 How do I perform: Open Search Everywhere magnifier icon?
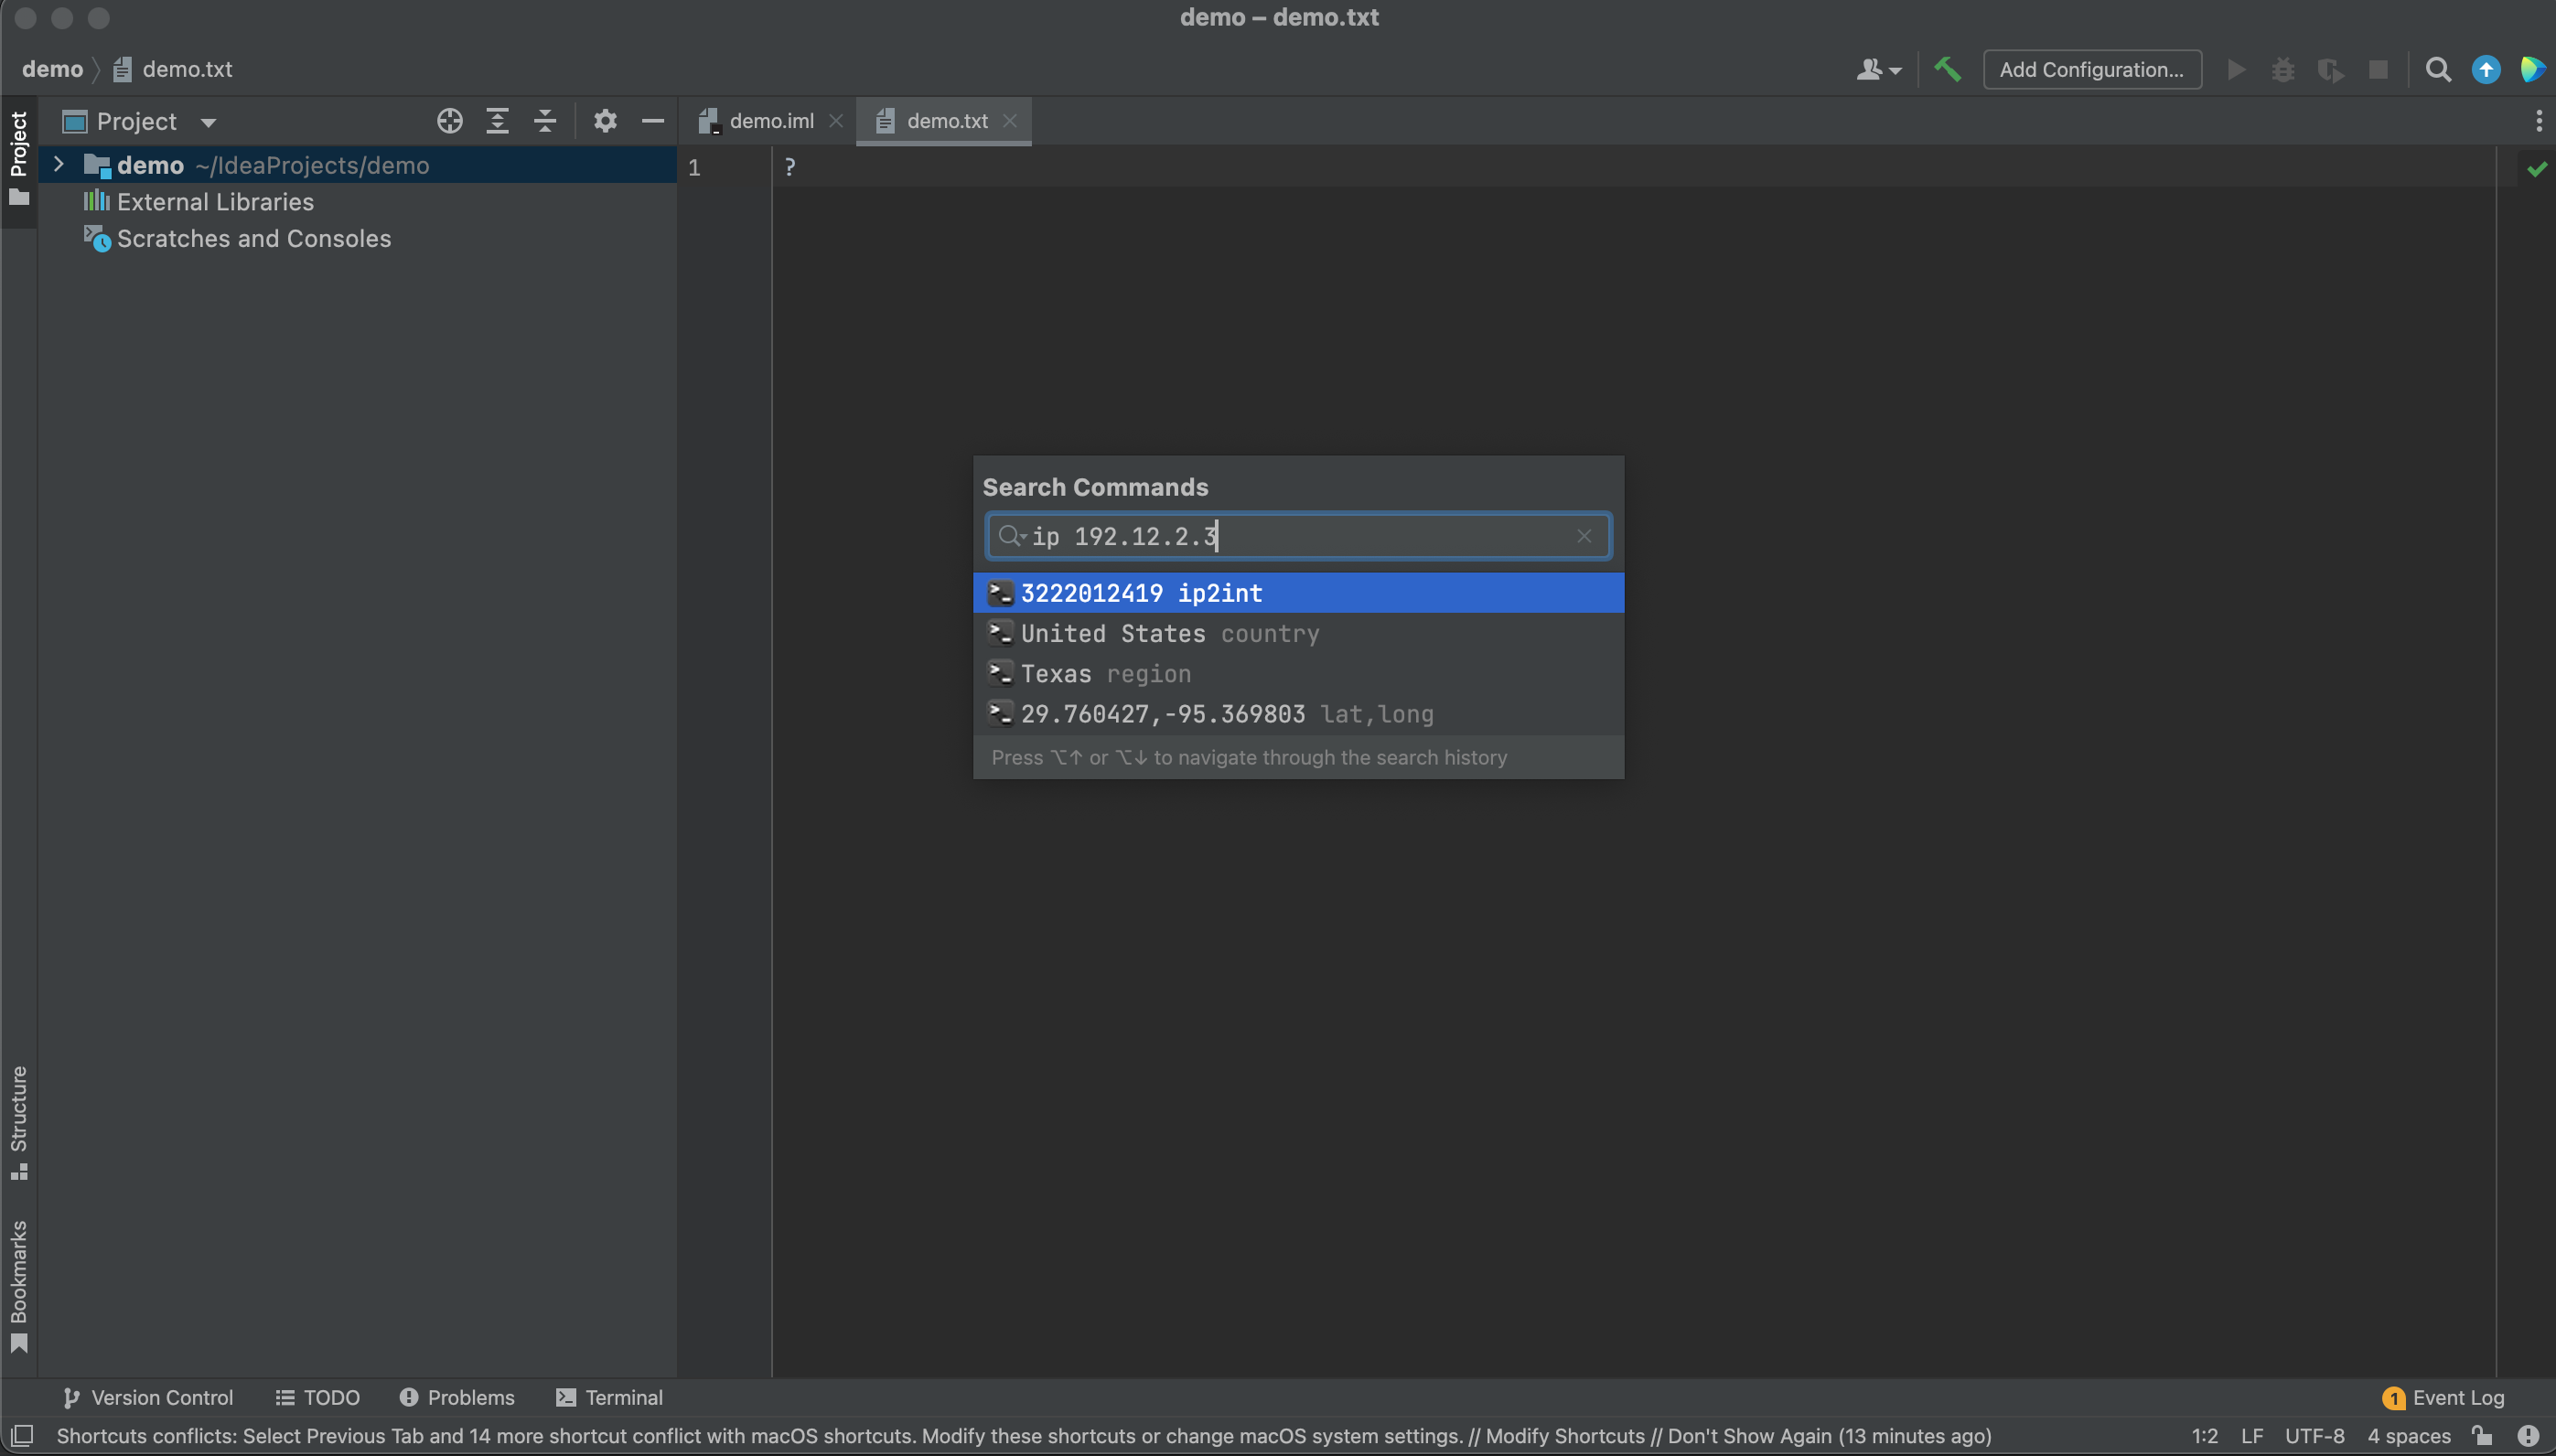(x=2438, y=69)
